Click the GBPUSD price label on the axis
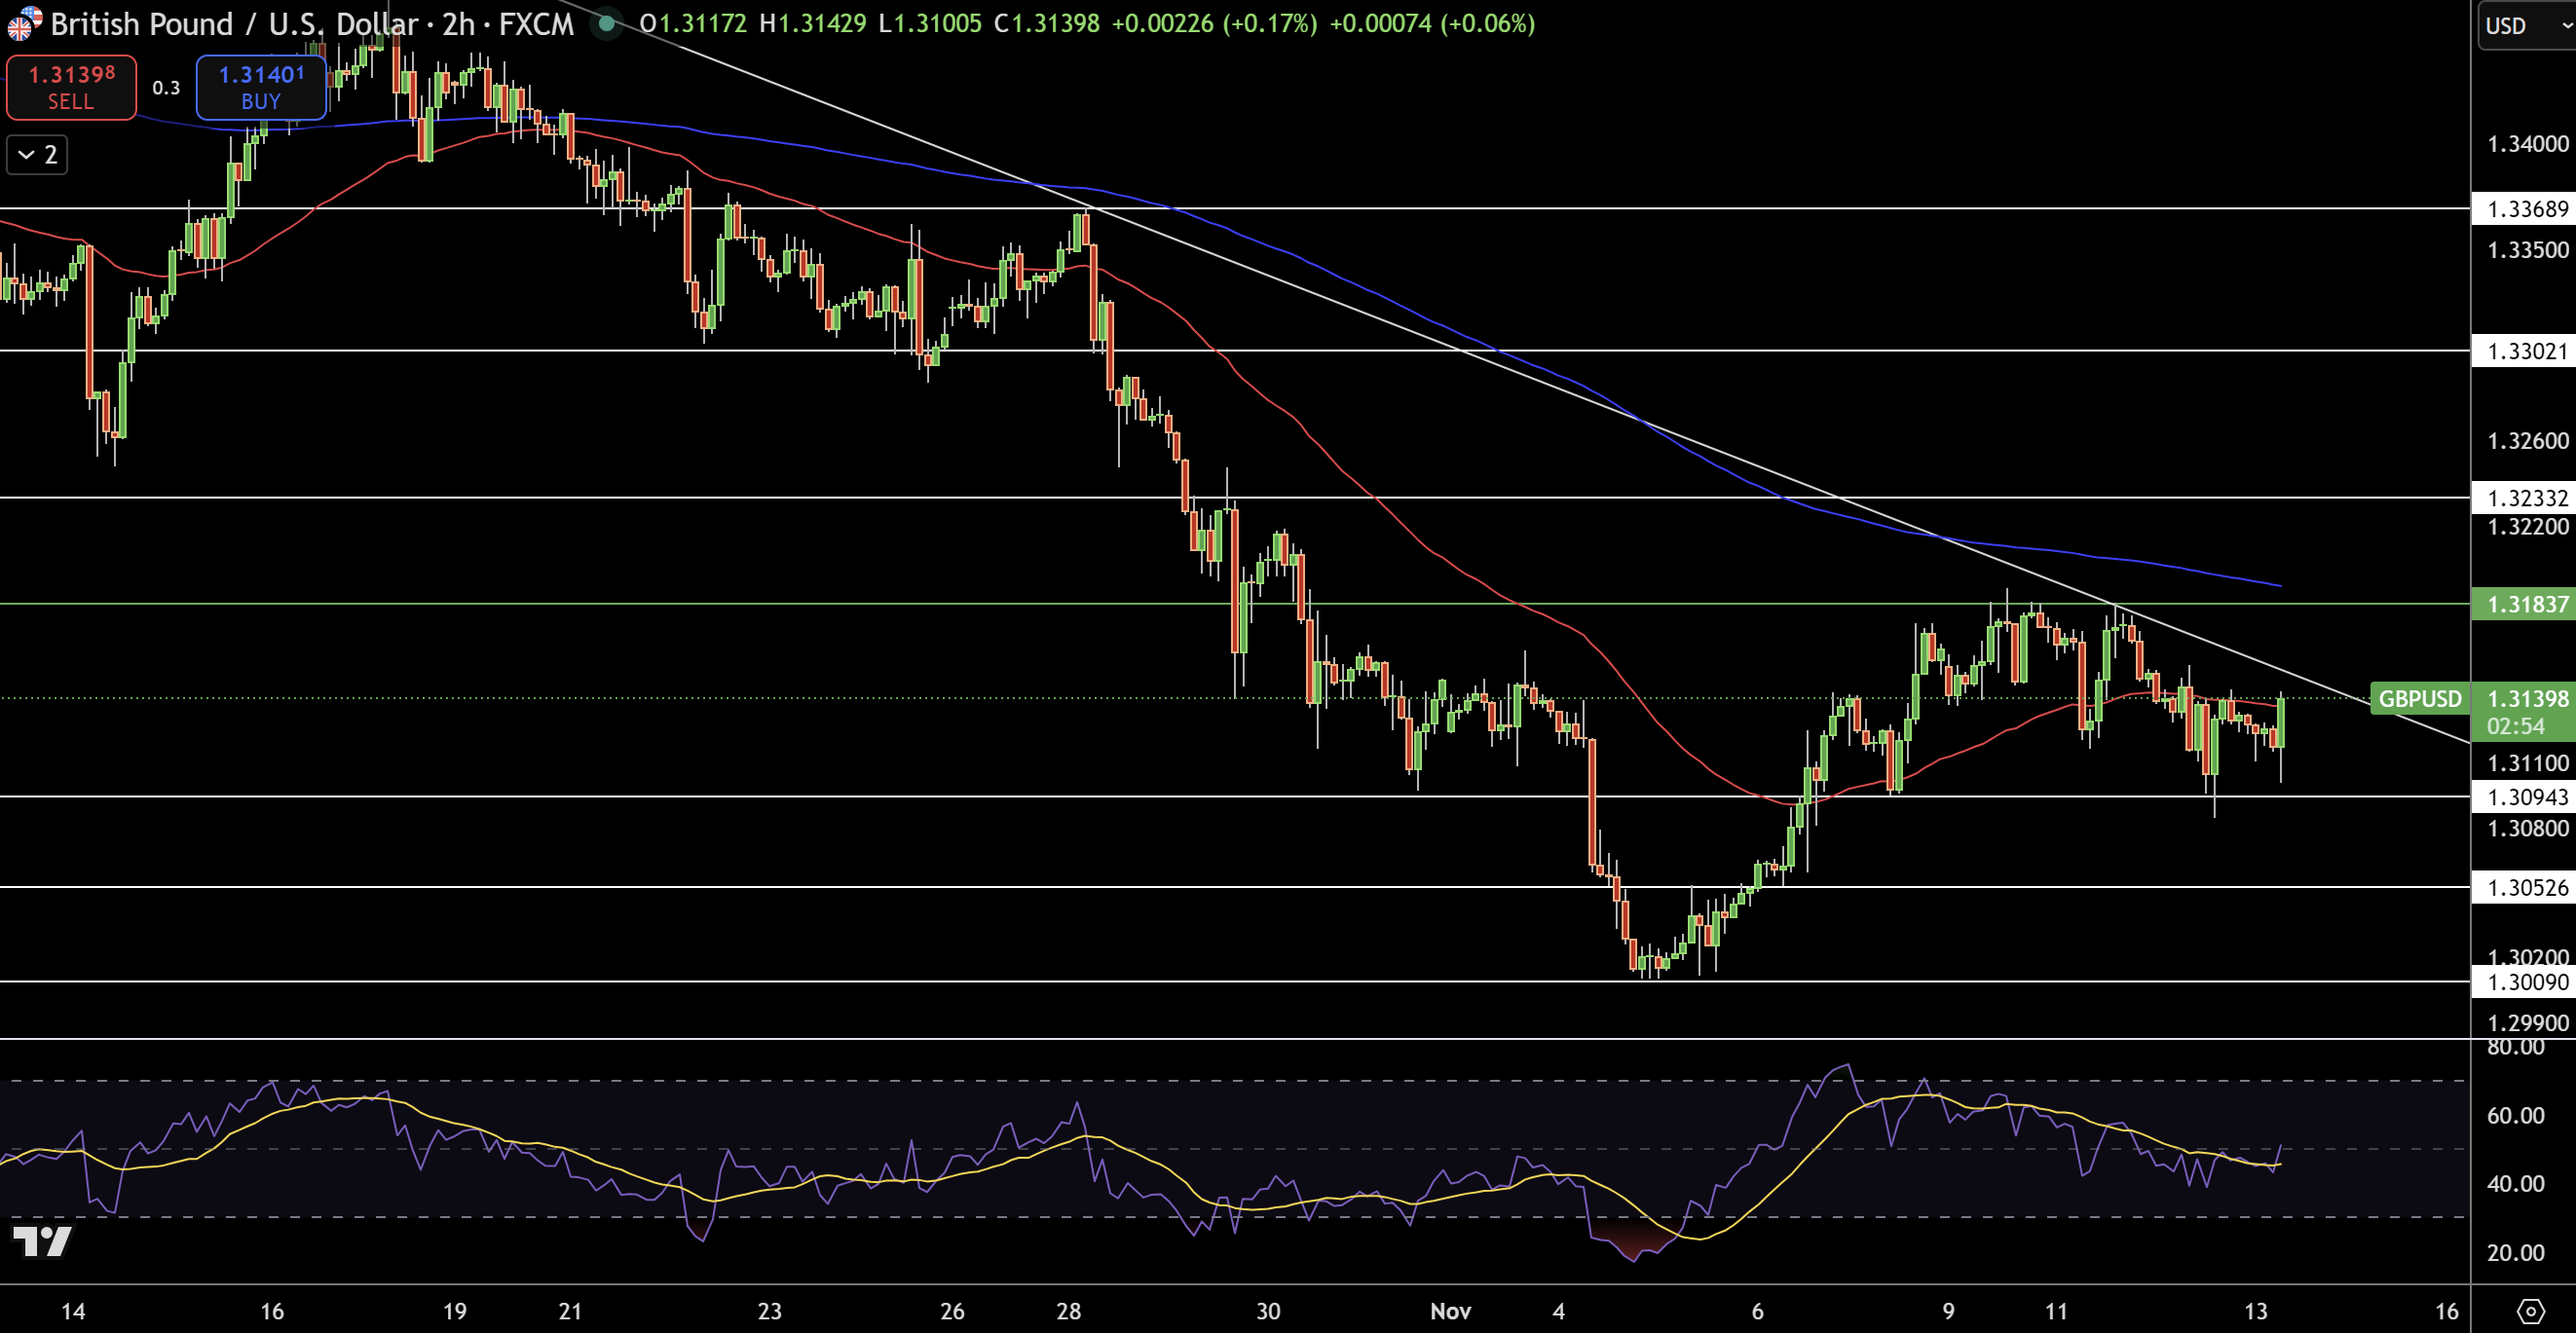Screen dimensions: 2576x1333 pyautogui.click(x=2420, y=699)
